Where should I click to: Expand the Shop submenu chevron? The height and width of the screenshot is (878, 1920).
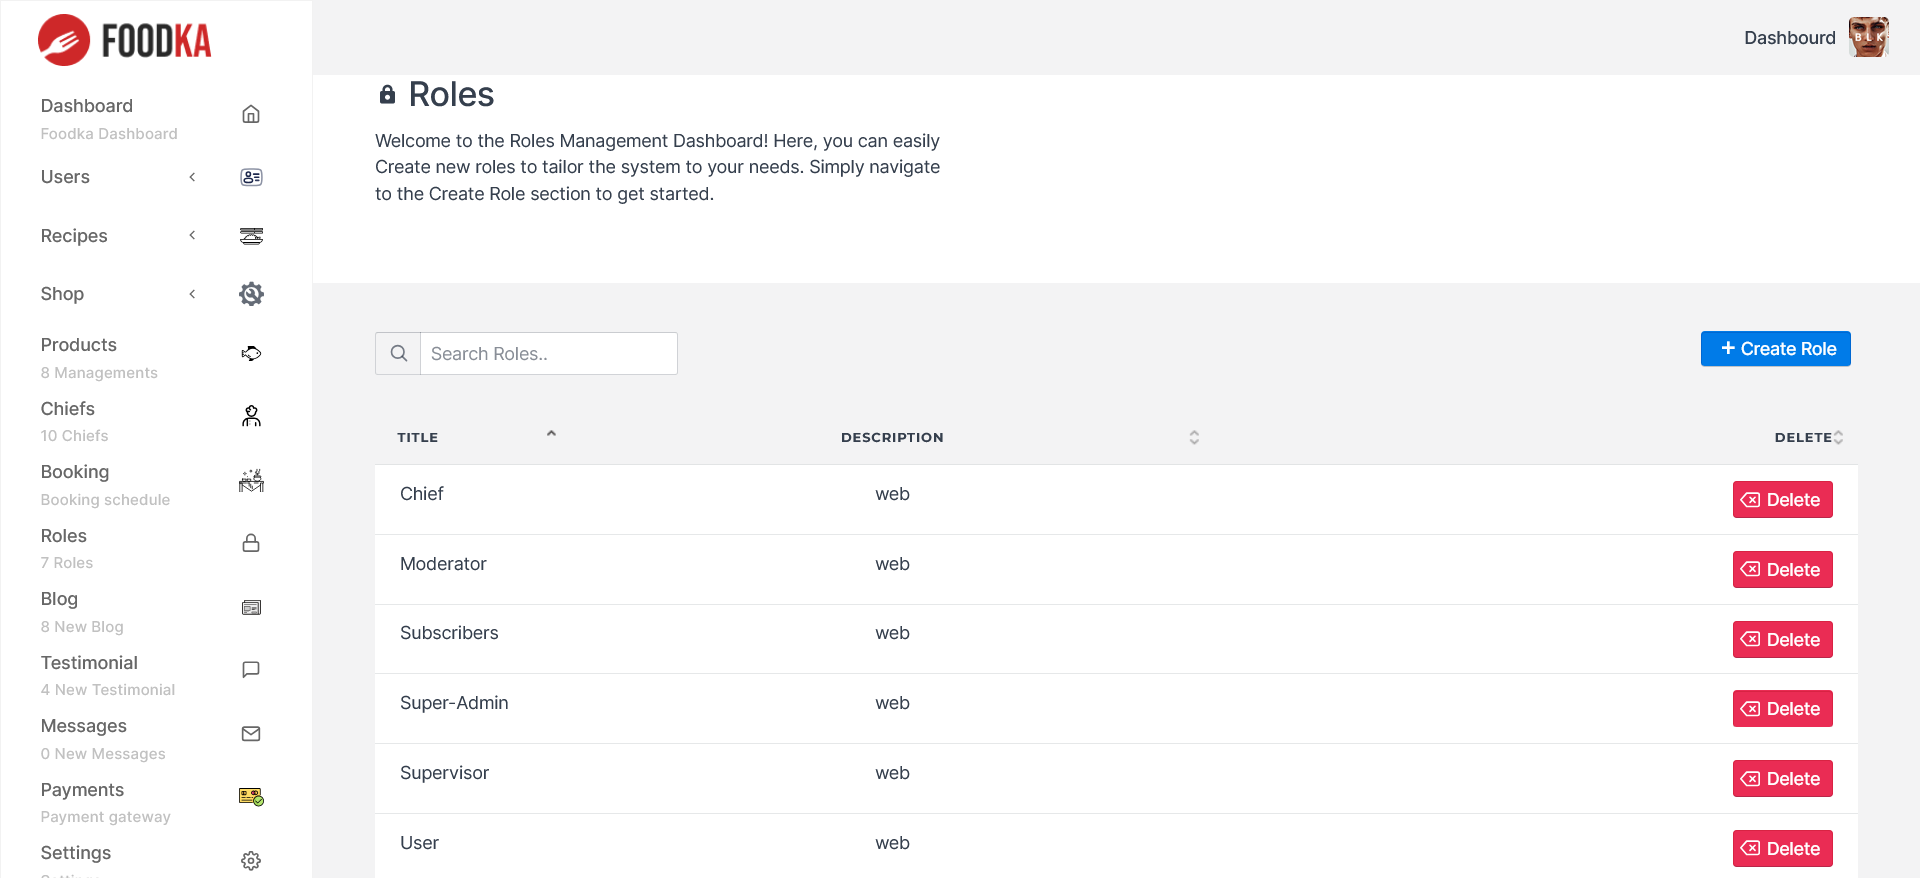coord(192,294)
